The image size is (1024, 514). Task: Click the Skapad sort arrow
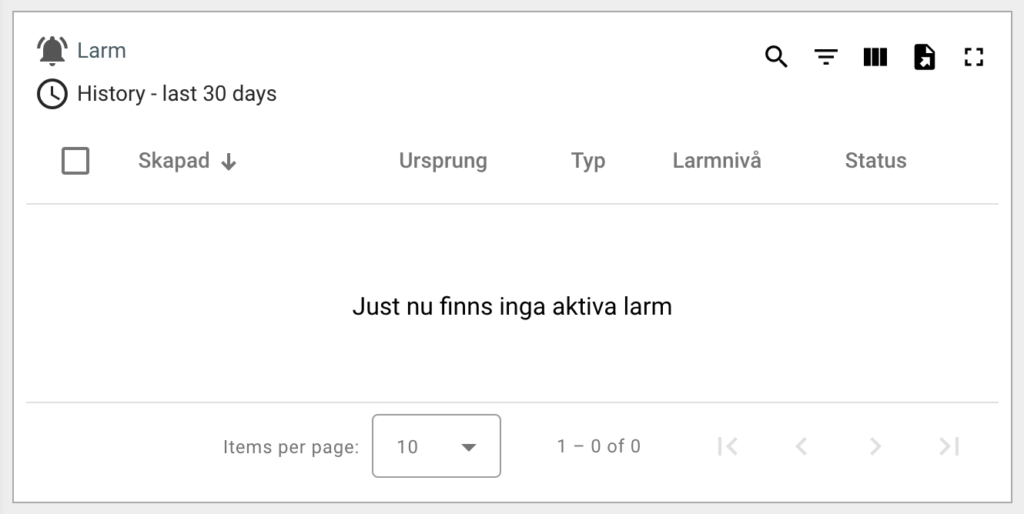pyautogui.click(x=229, y=162)
